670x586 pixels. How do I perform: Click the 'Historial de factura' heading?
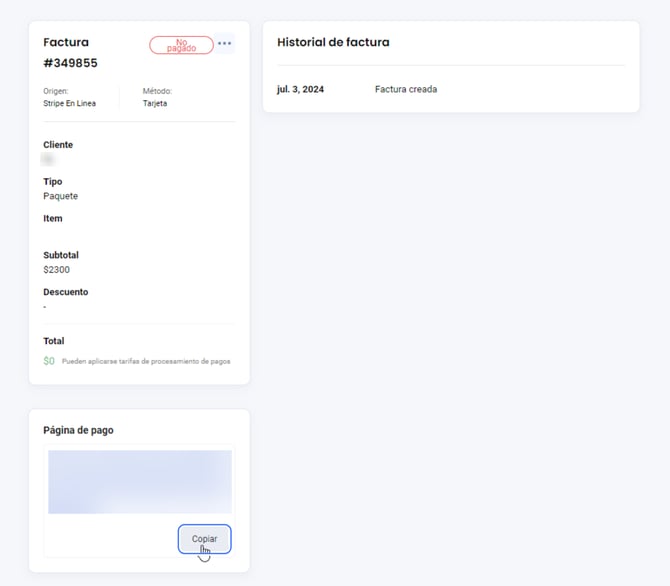click(x=333, y=42)
